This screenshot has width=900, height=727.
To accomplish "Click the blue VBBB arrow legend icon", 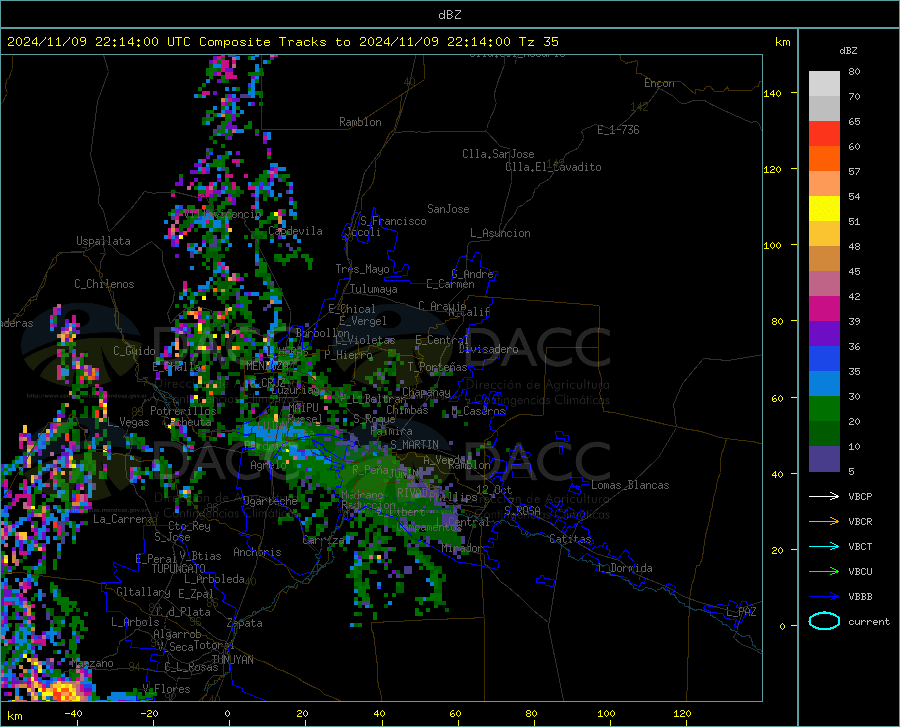I will [824, 596].
